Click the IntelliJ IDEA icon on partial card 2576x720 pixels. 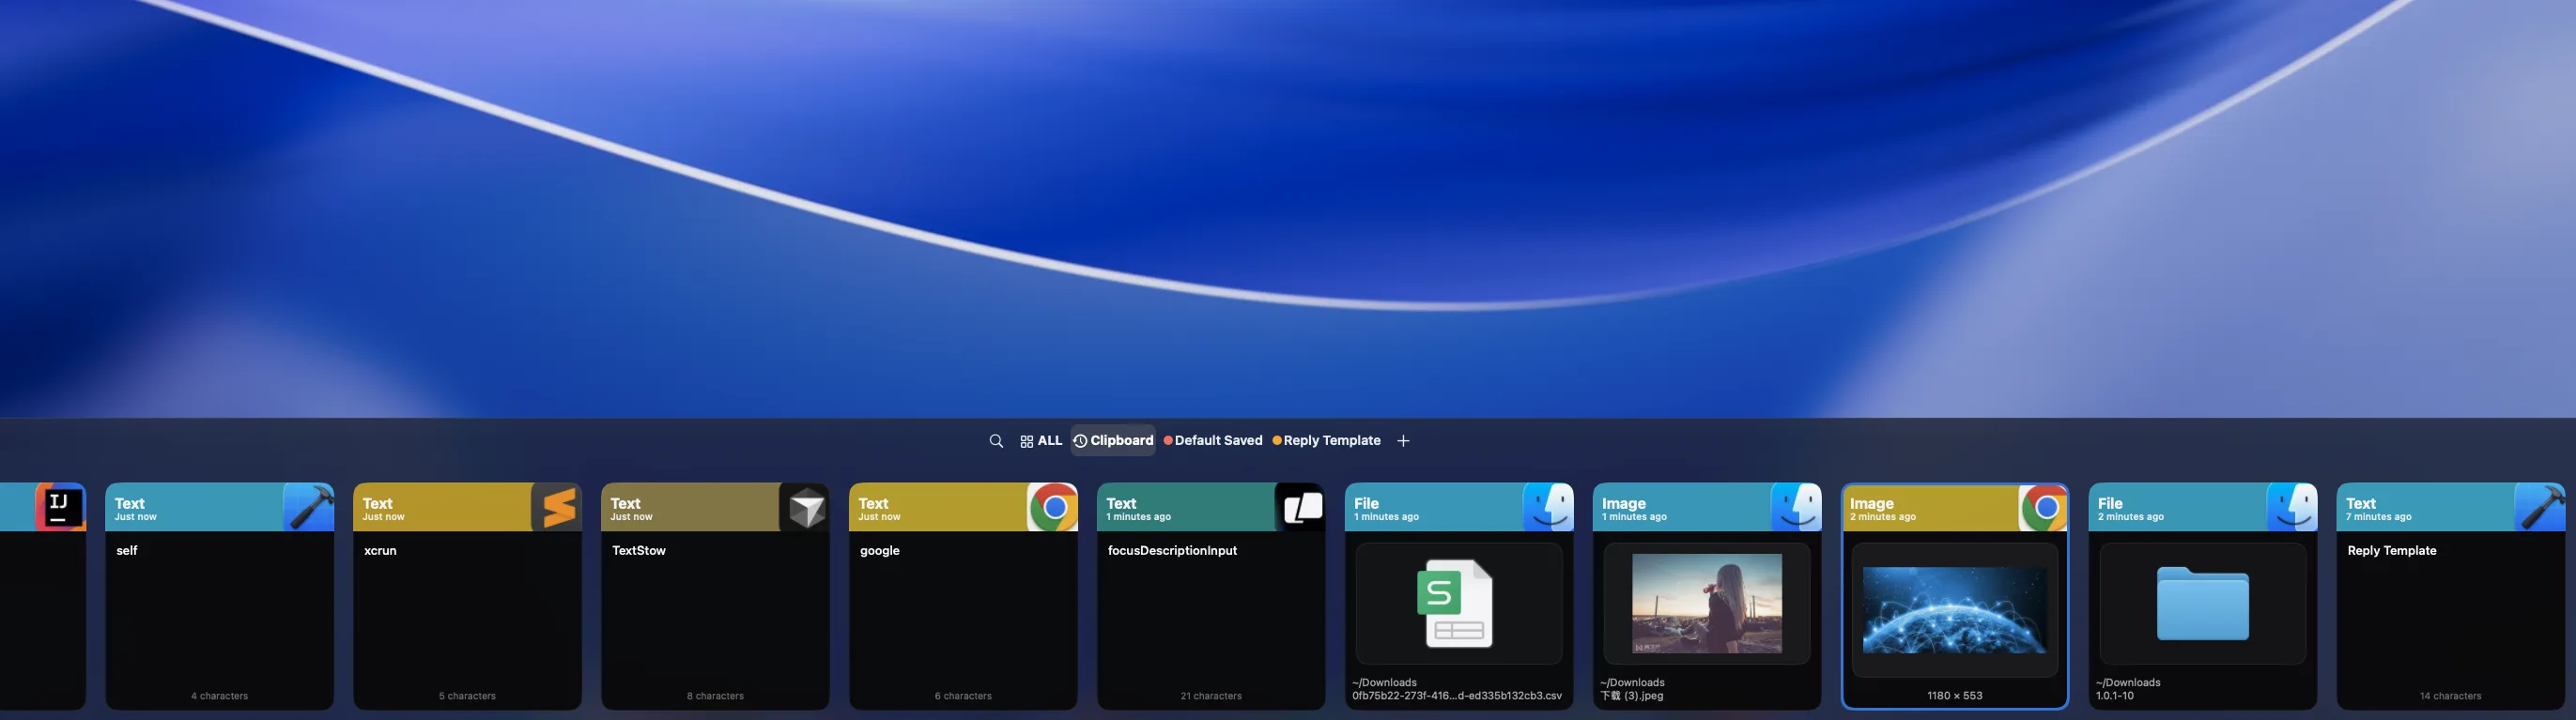pyautogui.click(x=60, y=507)
